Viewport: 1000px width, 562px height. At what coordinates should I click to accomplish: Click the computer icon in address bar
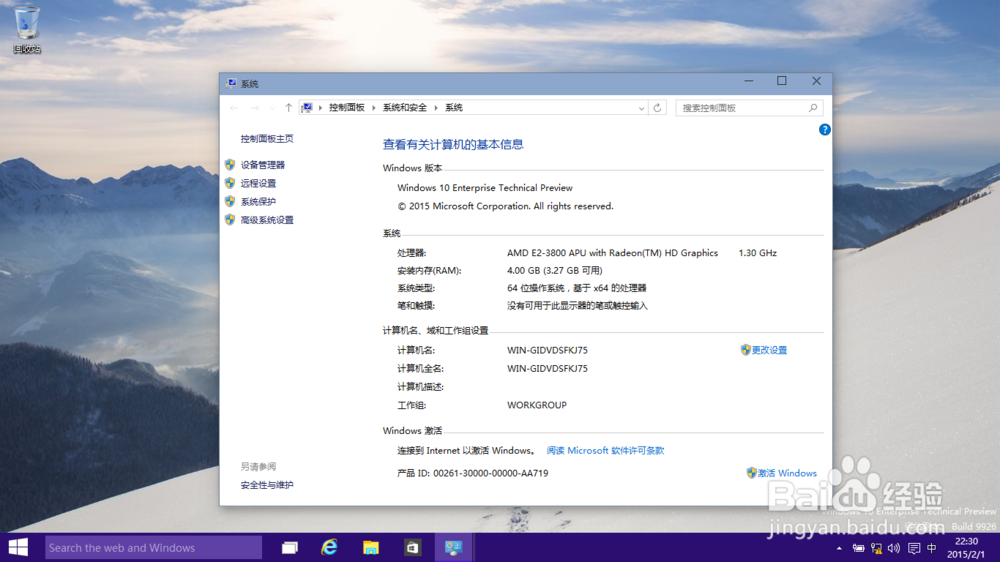pos(307,108)
